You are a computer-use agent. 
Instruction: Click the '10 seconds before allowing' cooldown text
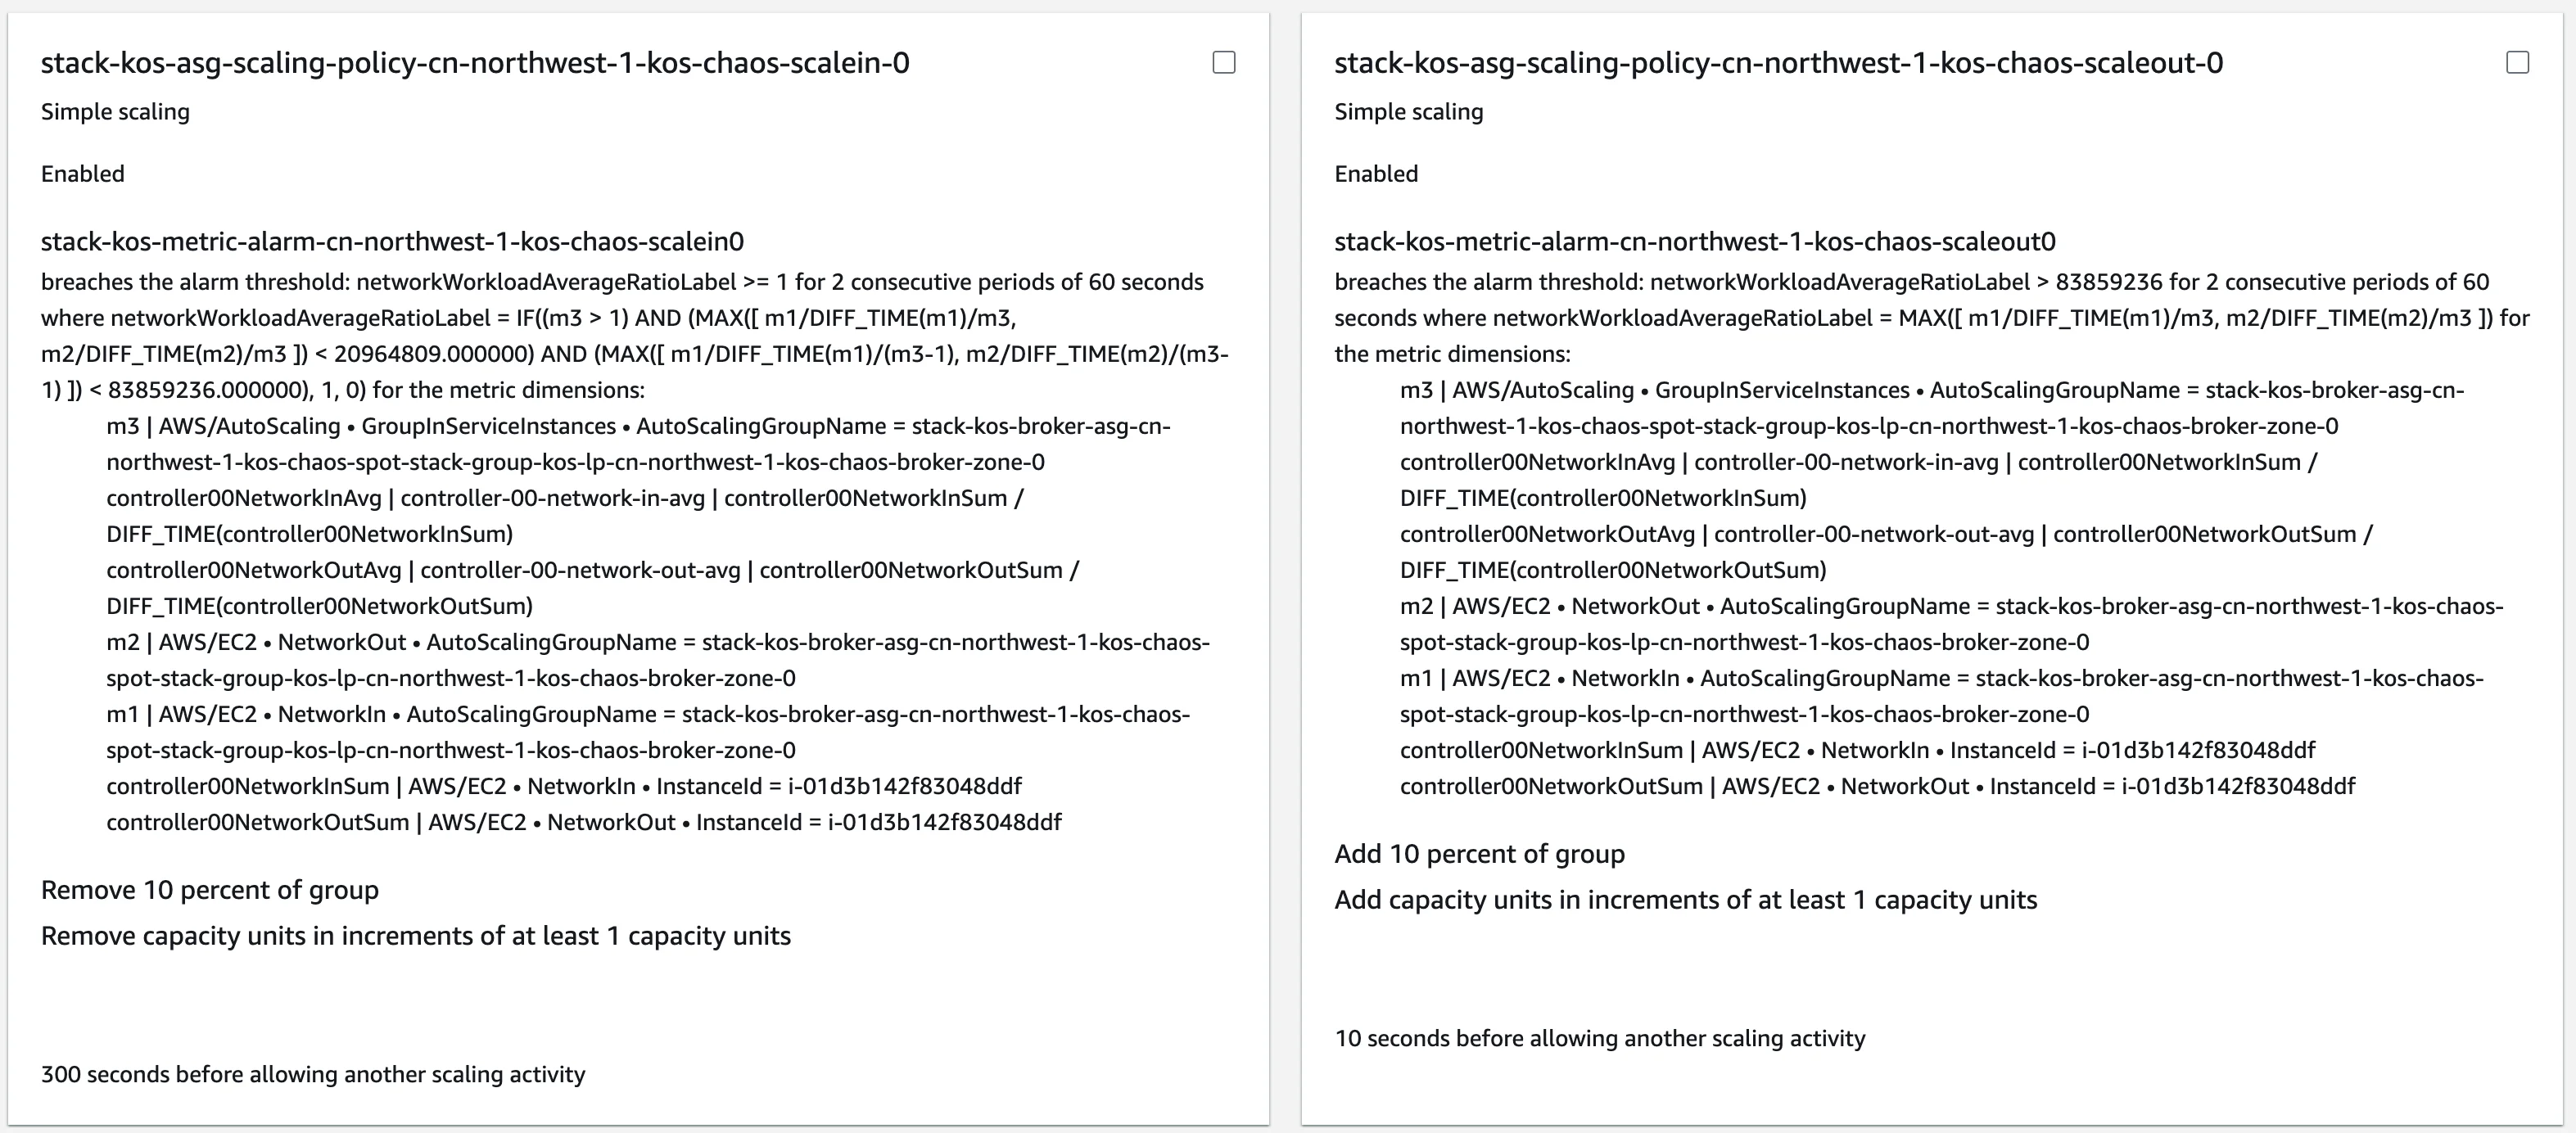coord(1599,1037)
